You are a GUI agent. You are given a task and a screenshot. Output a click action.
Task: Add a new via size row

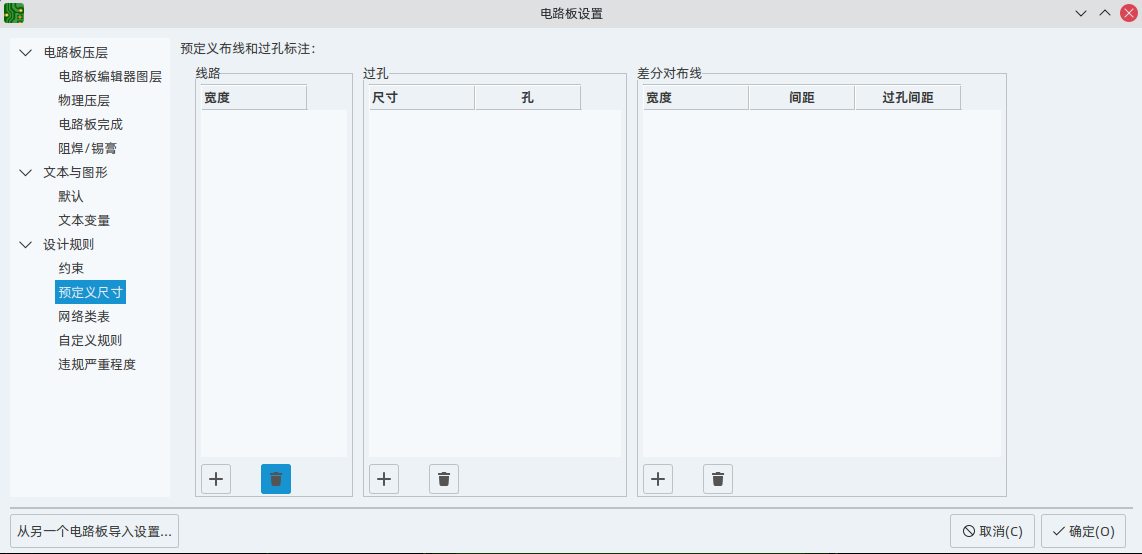point(384,479)
